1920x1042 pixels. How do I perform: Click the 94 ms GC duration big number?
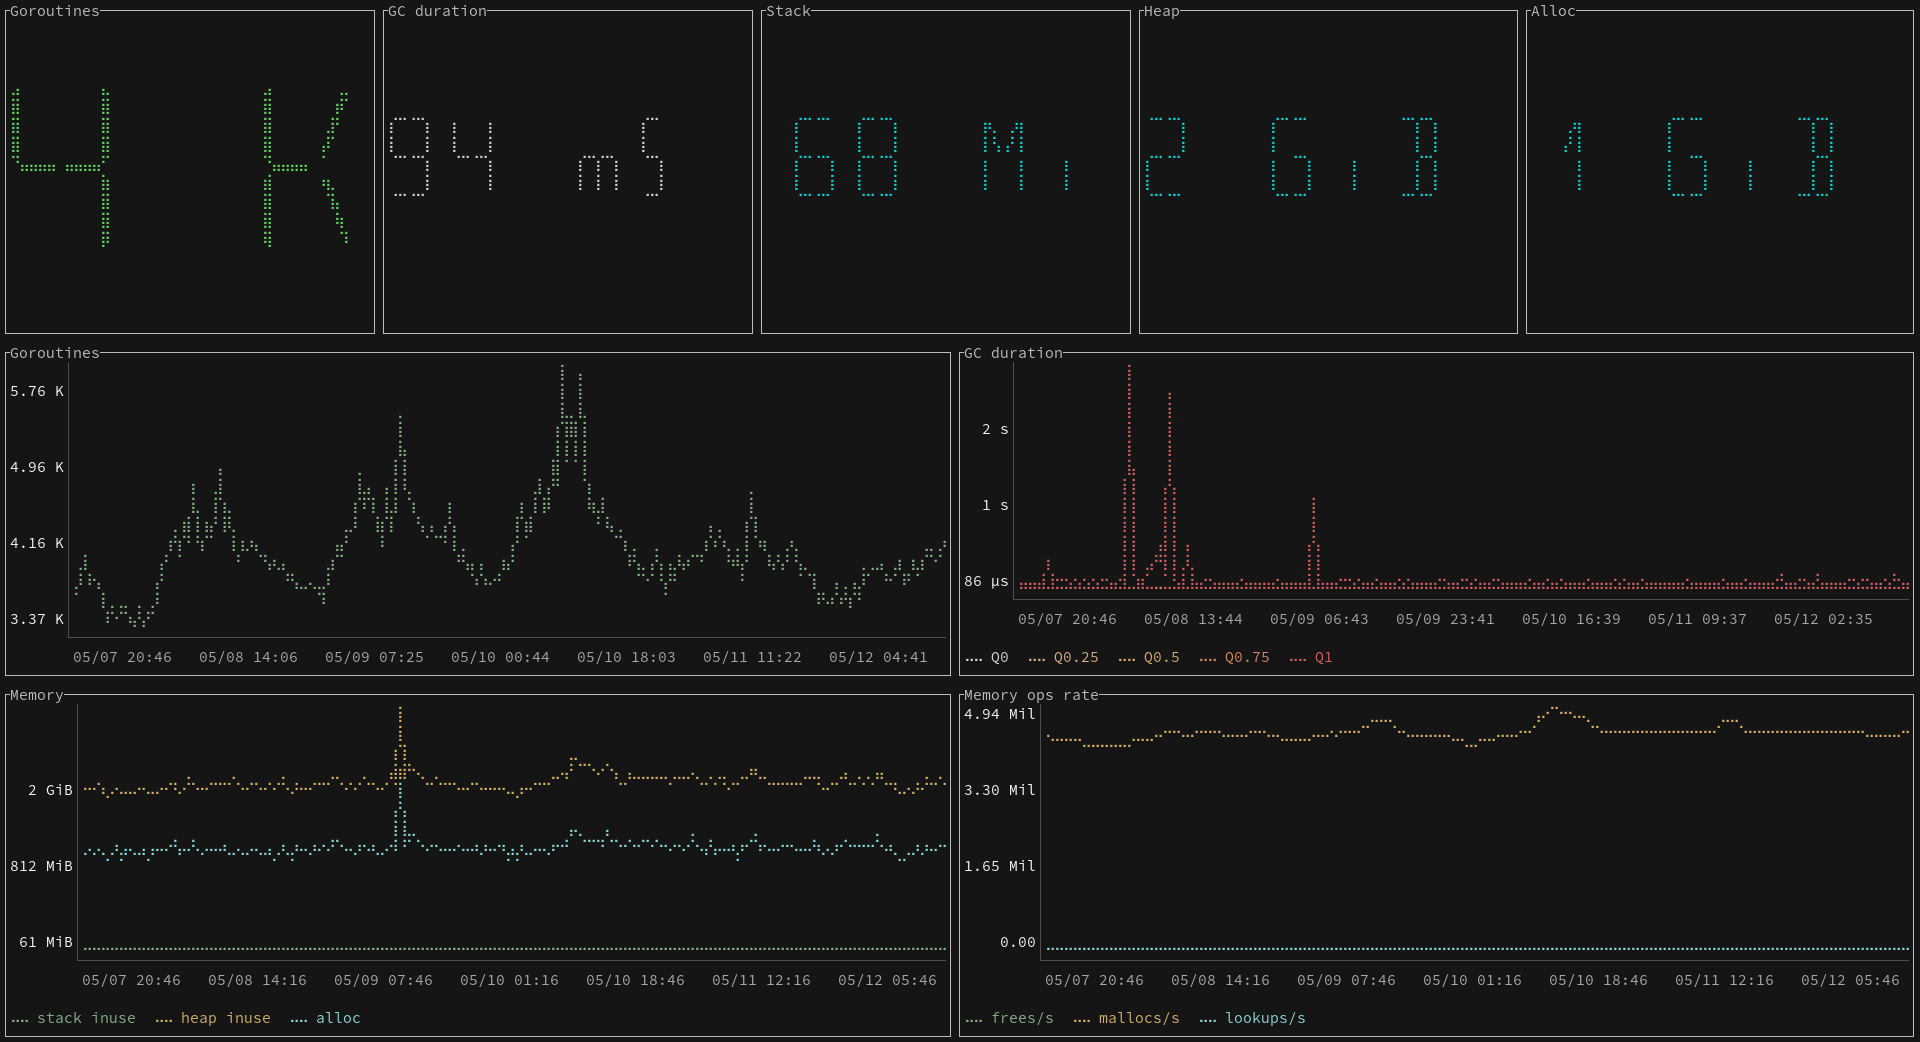526,157
